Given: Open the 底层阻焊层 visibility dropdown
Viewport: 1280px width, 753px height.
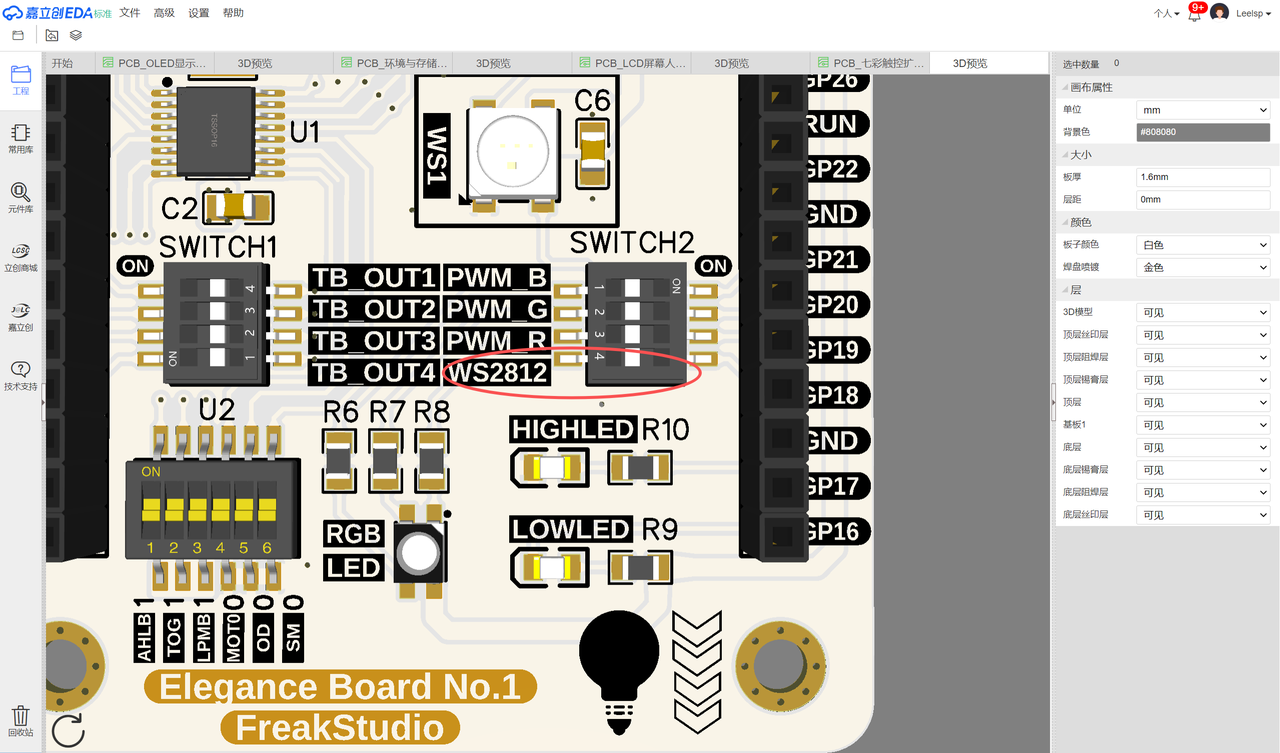Looking at the screenshot, I should click(x=1204, y=492).
